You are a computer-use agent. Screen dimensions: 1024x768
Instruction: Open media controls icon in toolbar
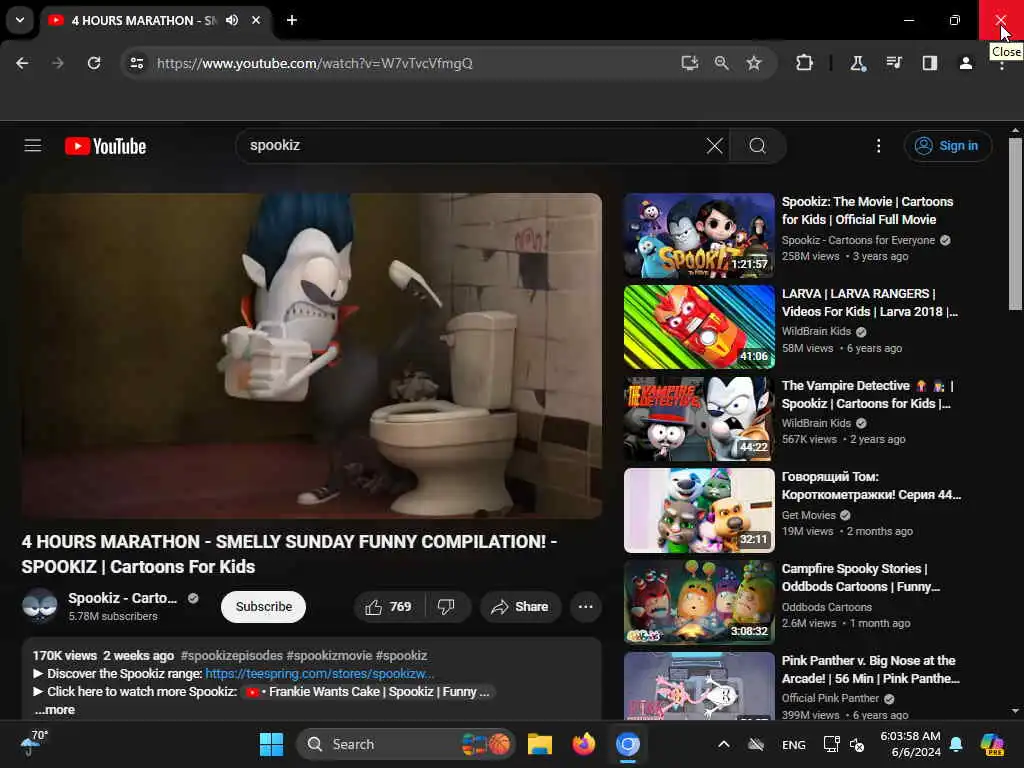(894, 63)
